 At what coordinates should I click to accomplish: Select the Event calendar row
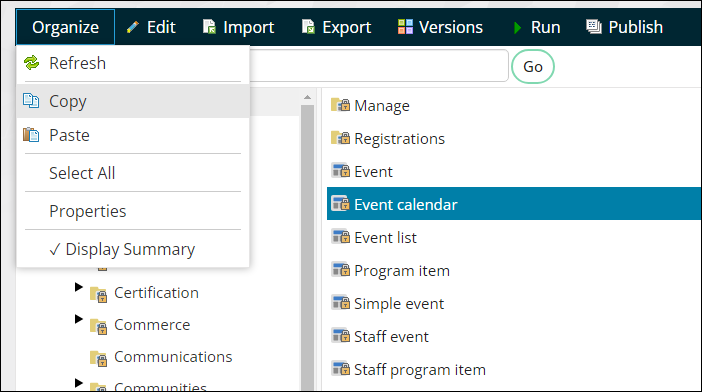(x=514, y=204)
